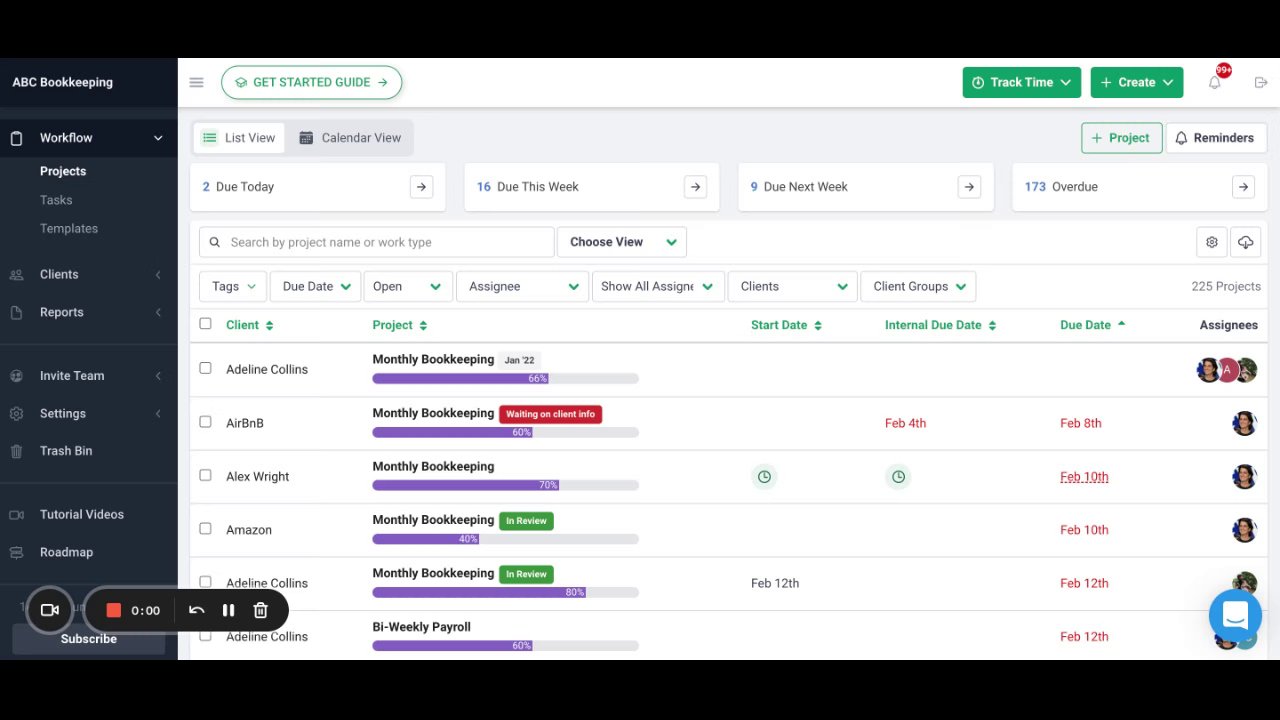Open the notifications bell icon

pos(1214,82)
